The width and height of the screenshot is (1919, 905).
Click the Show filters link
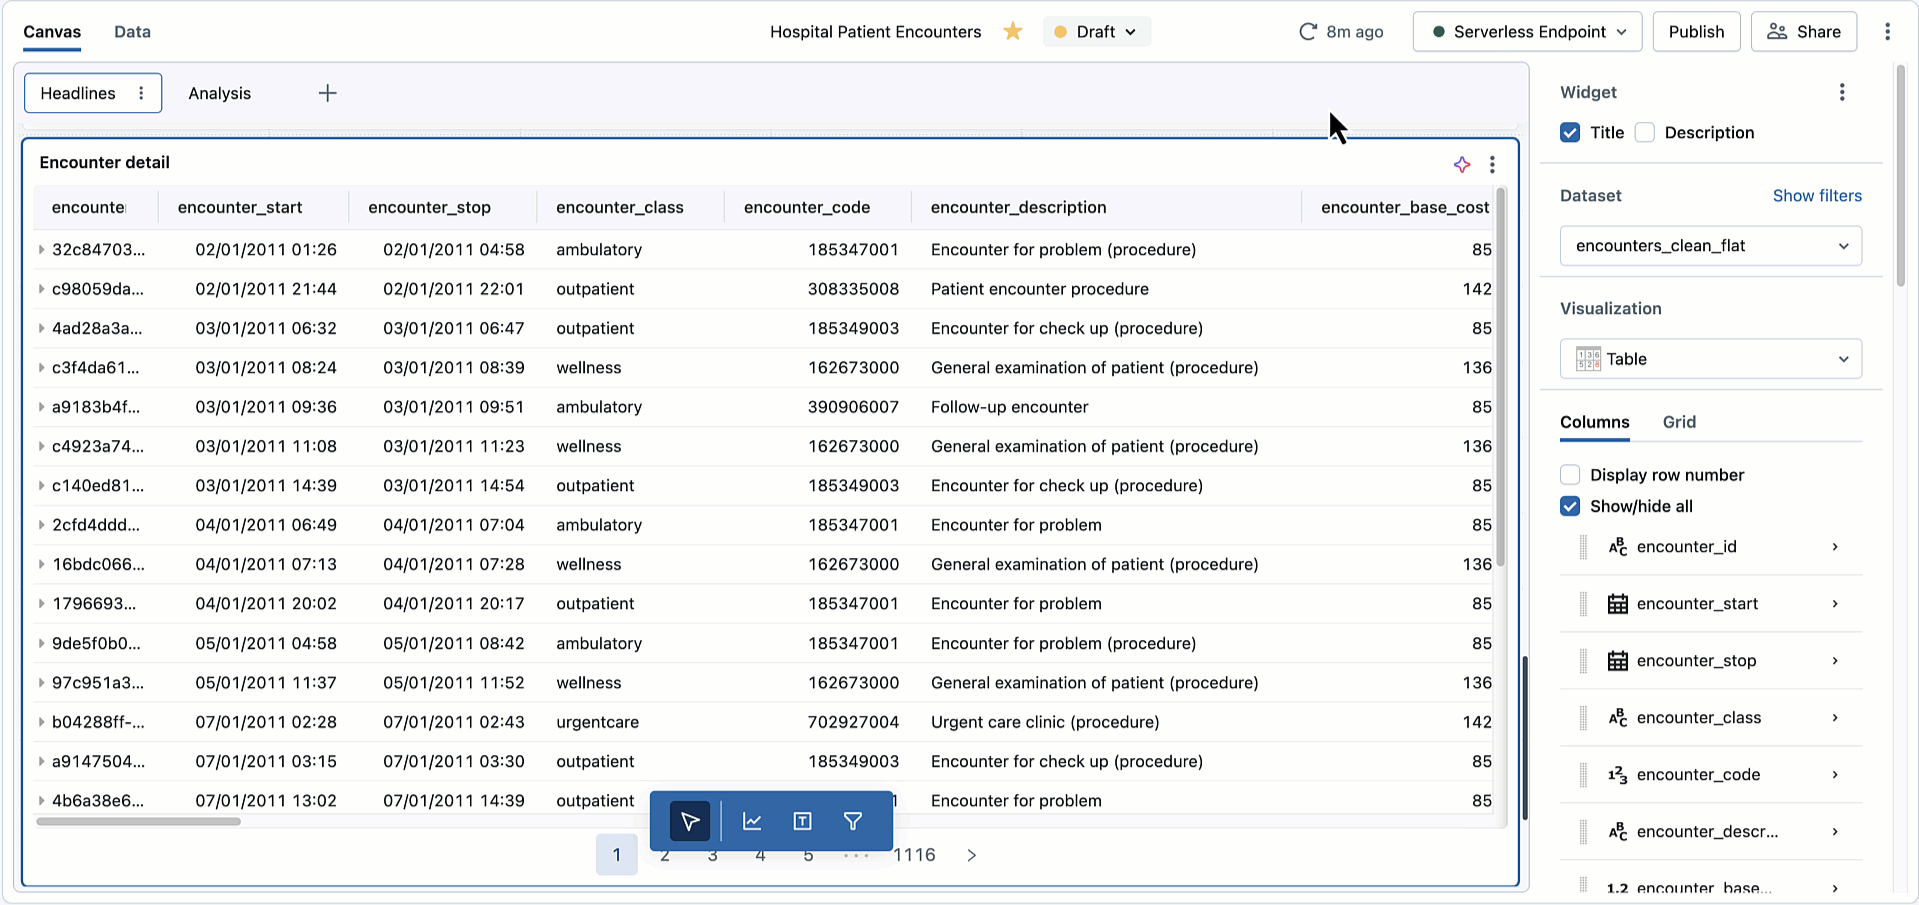(1817, 196)
